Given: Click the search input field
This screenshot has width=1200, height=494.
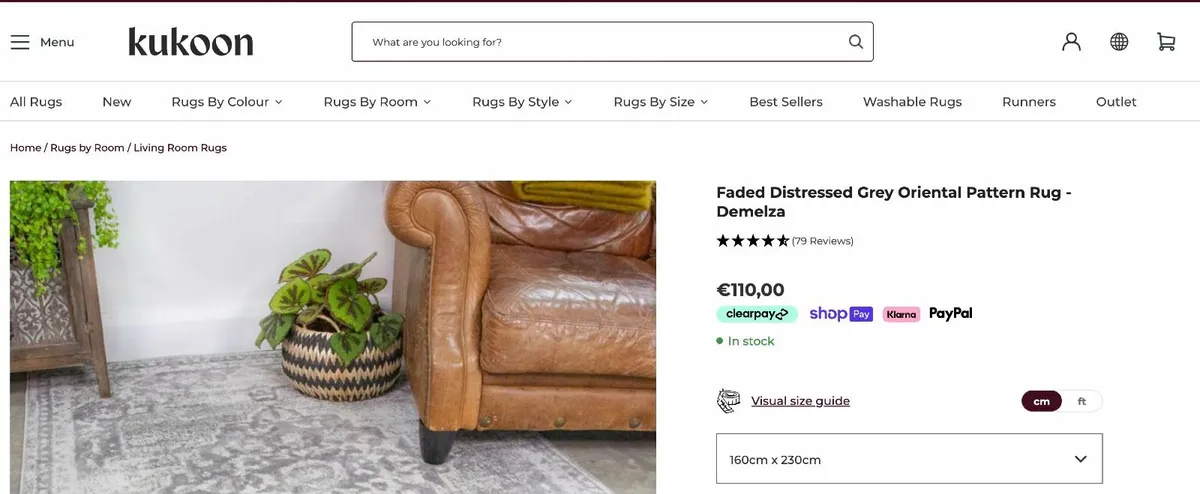Looking at the screenshot, I should tap(600, 42).
